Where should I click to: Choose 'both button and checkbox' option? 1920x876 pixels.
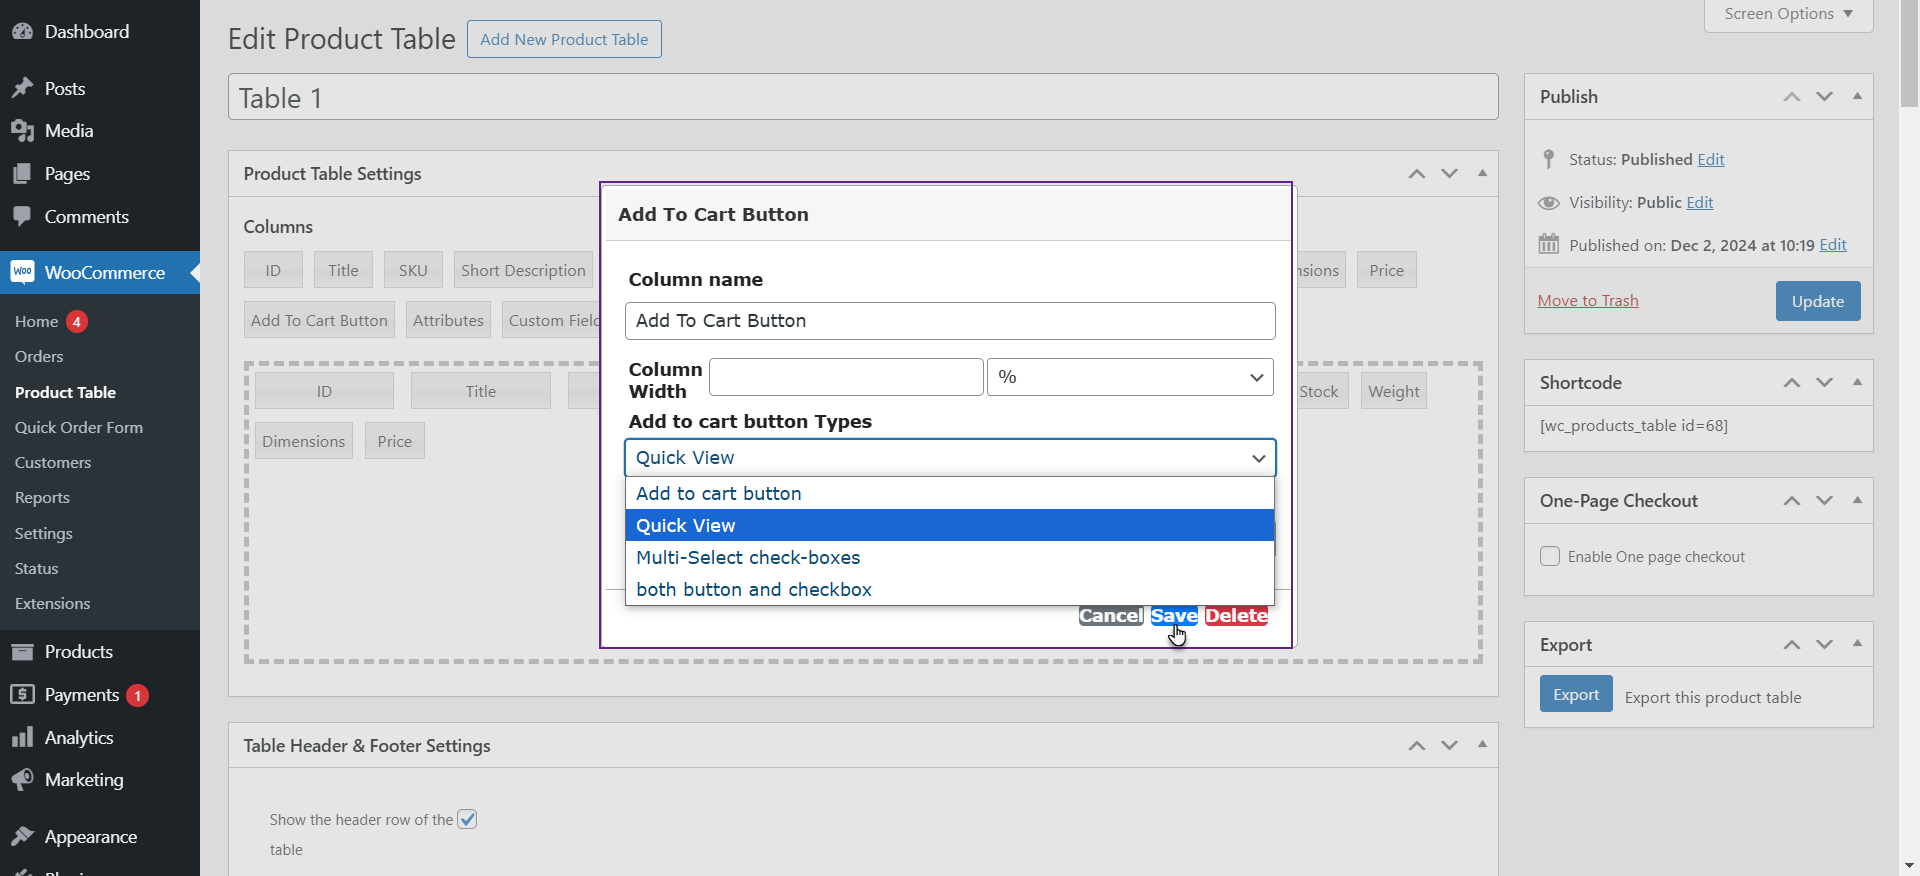coord(754,590)
